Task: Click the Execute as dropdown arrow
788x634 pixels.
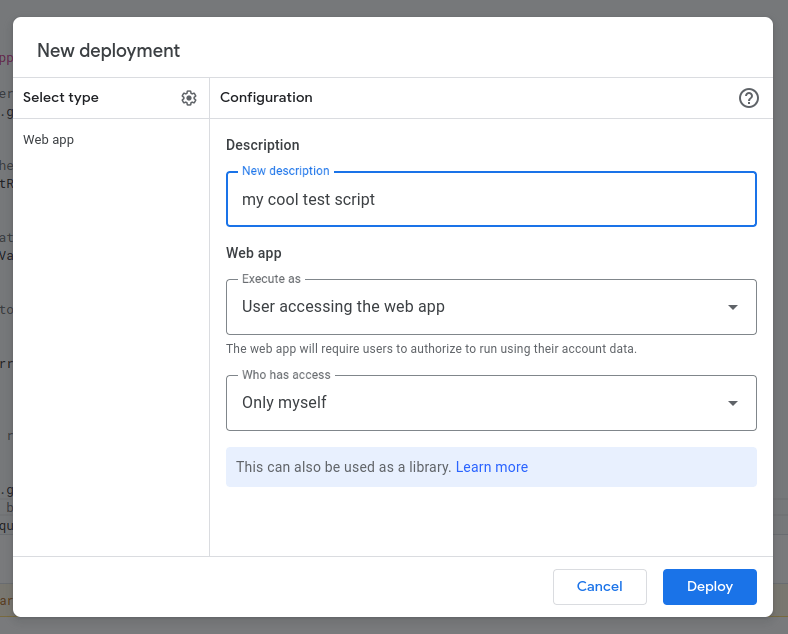Action: 733,307
